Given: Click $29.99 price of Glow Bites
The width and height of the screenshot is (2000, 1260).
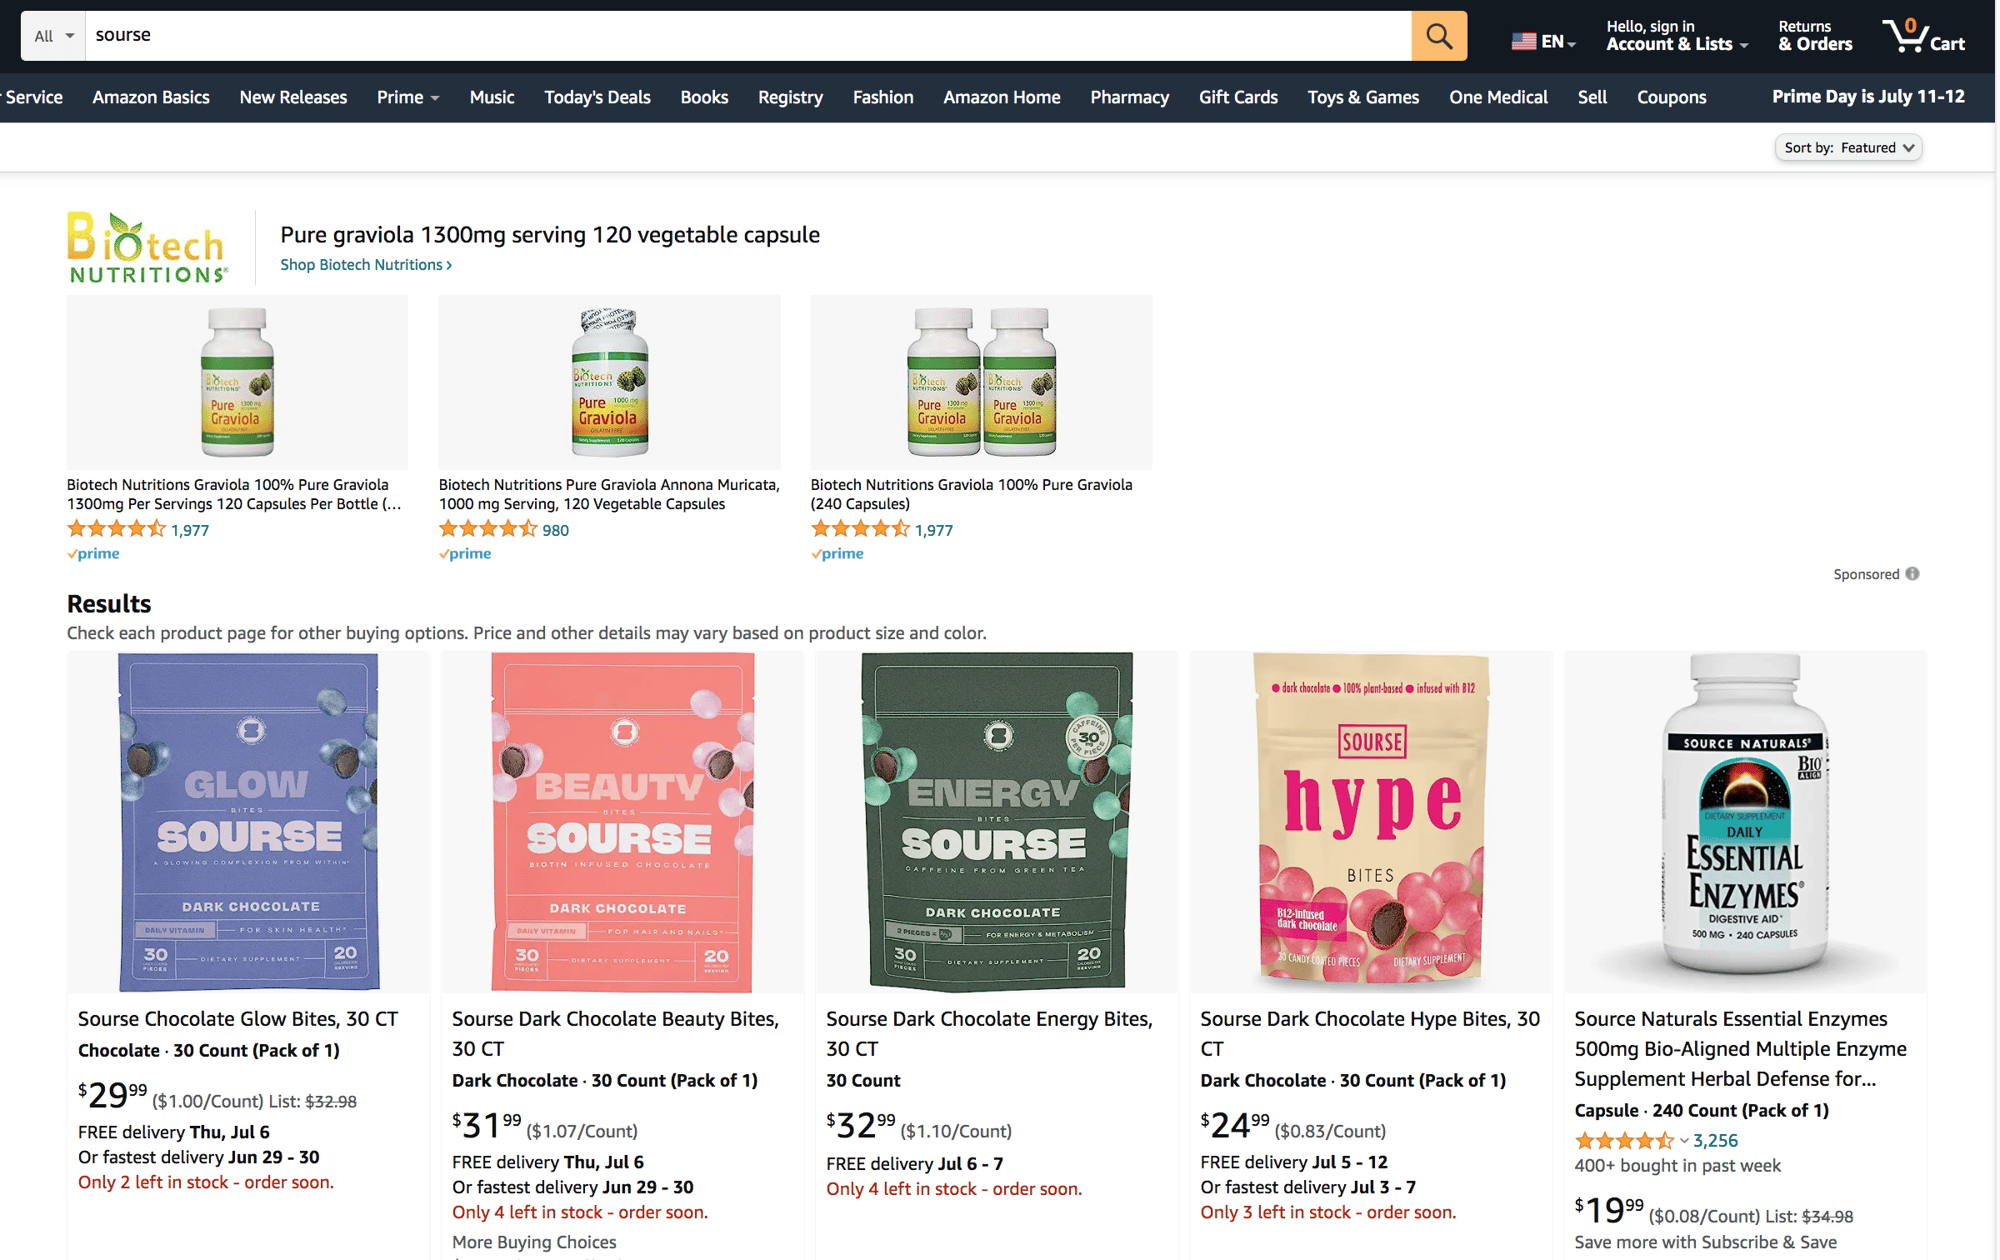Looking at the screenshot, I should click(x=113, y=1096).
